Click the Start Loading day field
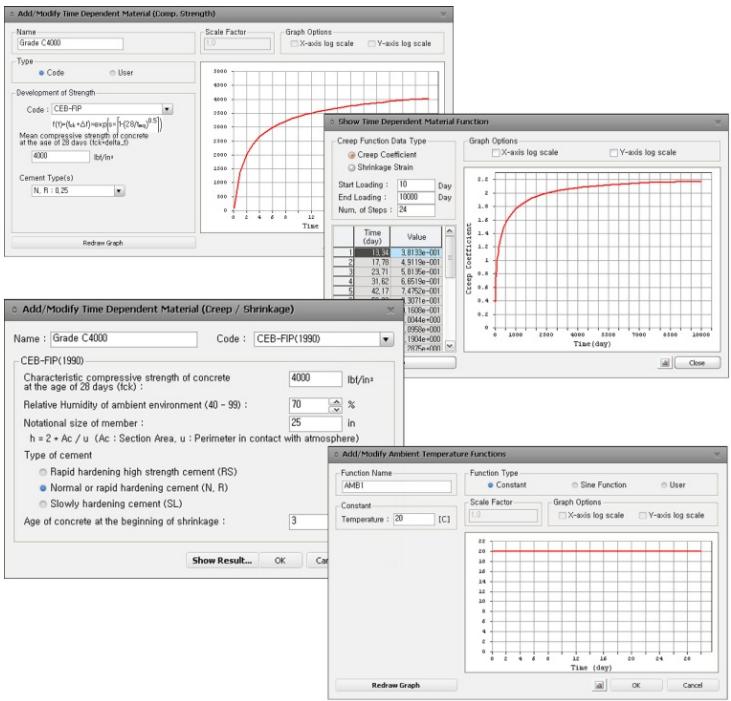This screenshot has height=701, width=731. click(416, 185)
